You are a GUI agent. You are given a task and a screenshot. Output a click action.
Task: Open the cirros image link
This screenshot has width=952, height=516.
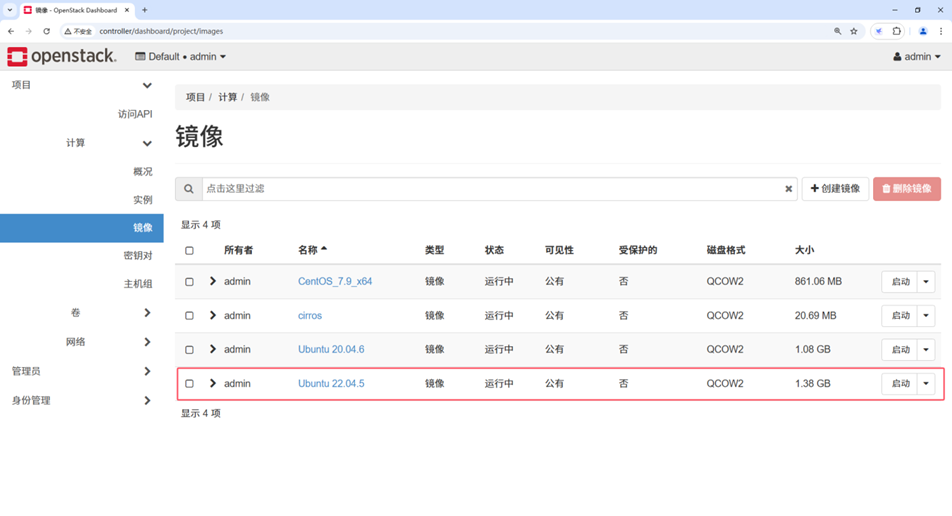pyautogui.click(x=310, y=316)
